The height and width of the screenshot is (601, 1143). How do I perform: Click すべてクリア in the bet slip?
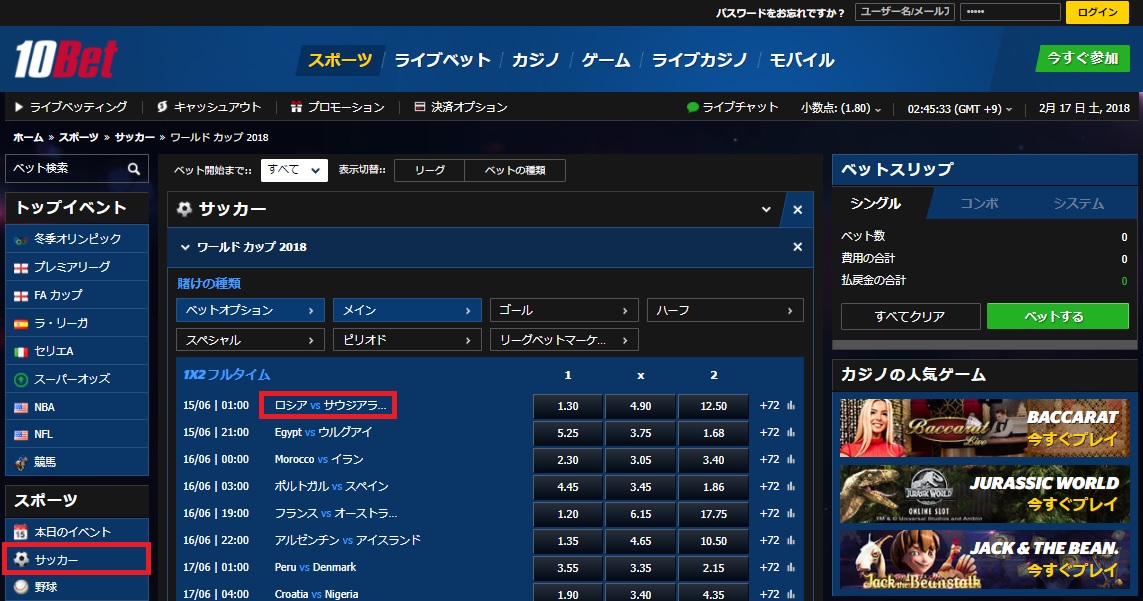click(x=910, y=317)
